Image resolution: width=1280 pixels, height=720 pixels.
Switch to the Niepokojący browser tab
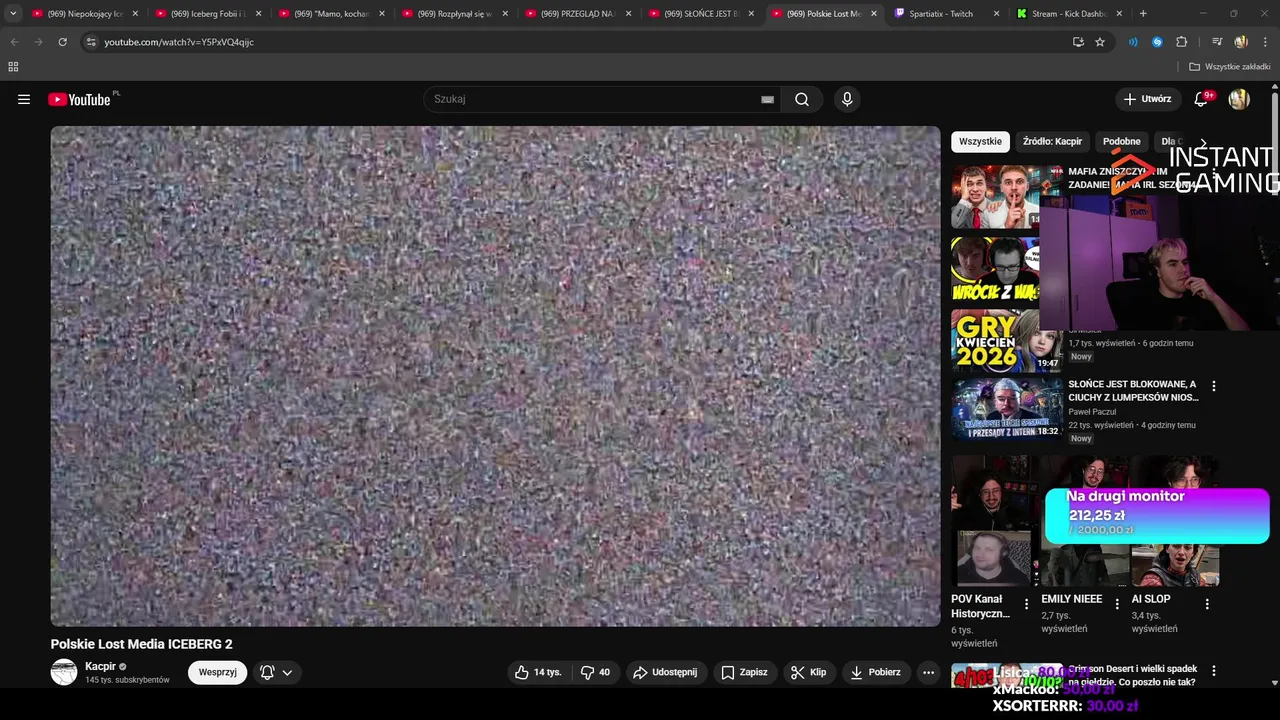point(84,14)
